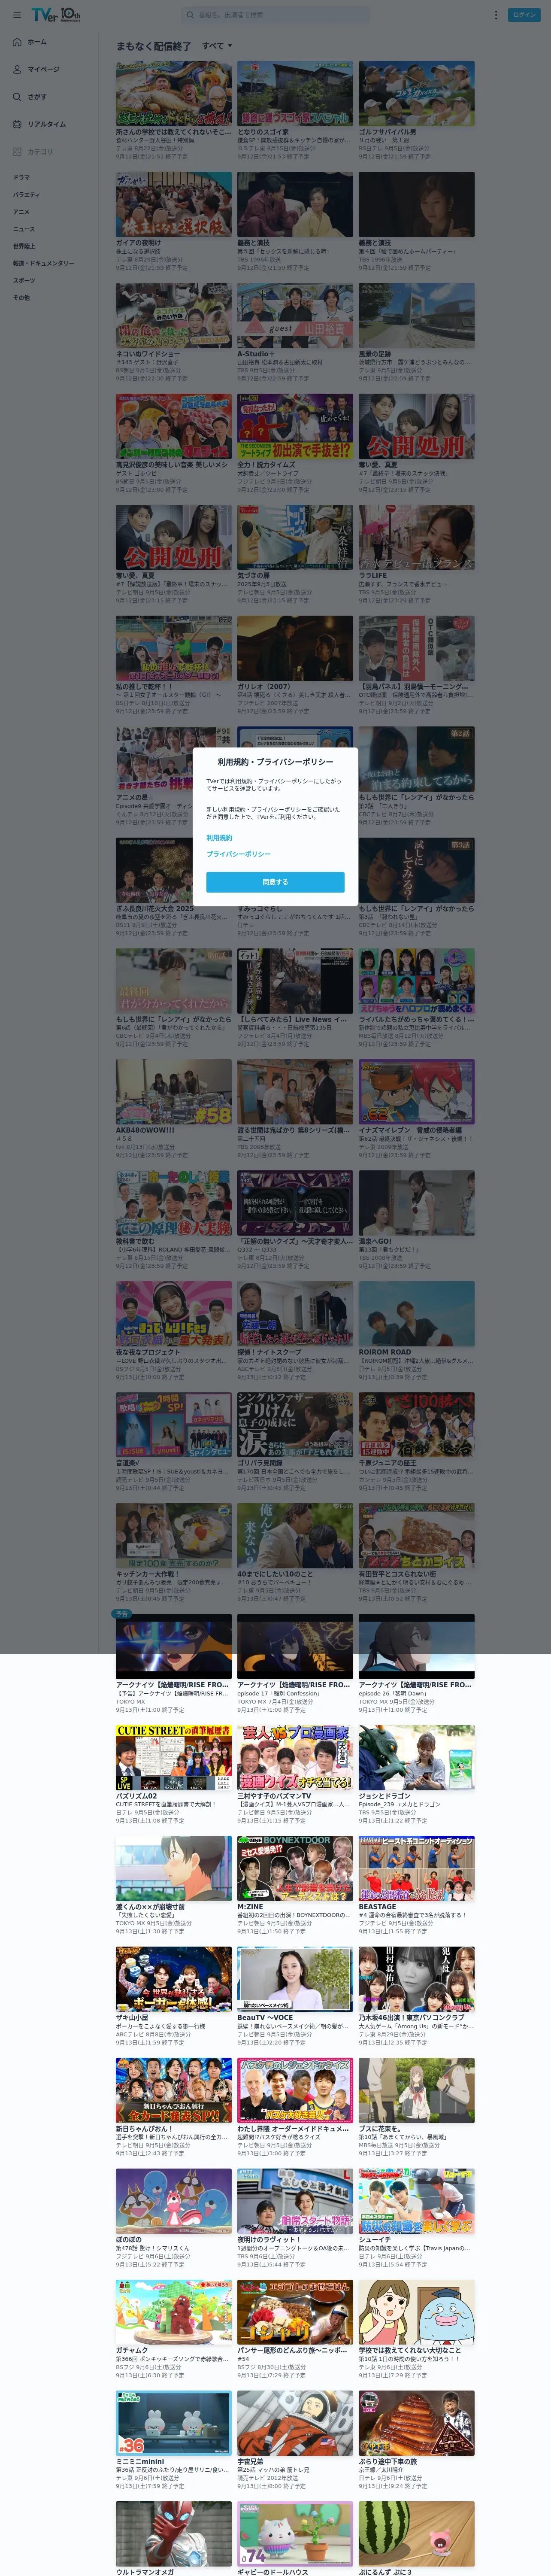Image resolution: width=551 pixels, height=2576 pixels.
Task: Open 渡くんの××が崩壊寸前 thumbnail
Action: [173, 1869]
